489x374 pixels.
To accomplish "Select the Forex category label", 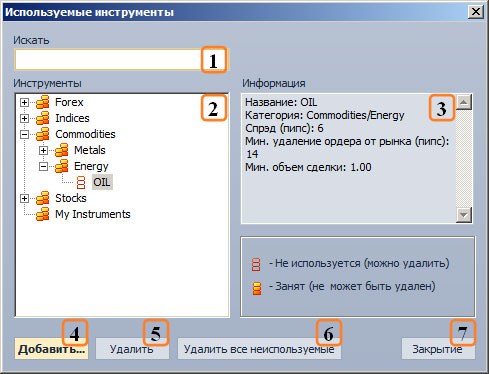I will coord(69,102).
